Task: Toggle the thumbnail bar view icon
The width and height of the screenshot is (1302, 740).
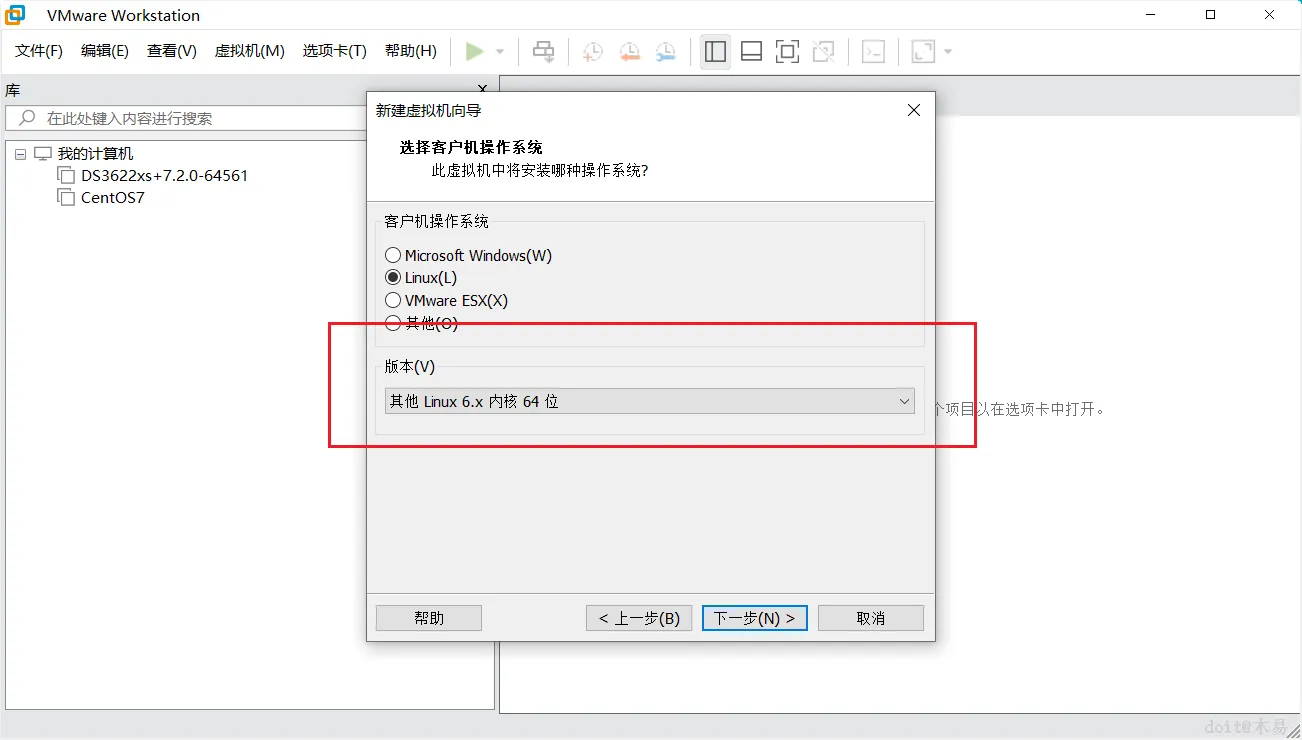Action: (752, 51)
